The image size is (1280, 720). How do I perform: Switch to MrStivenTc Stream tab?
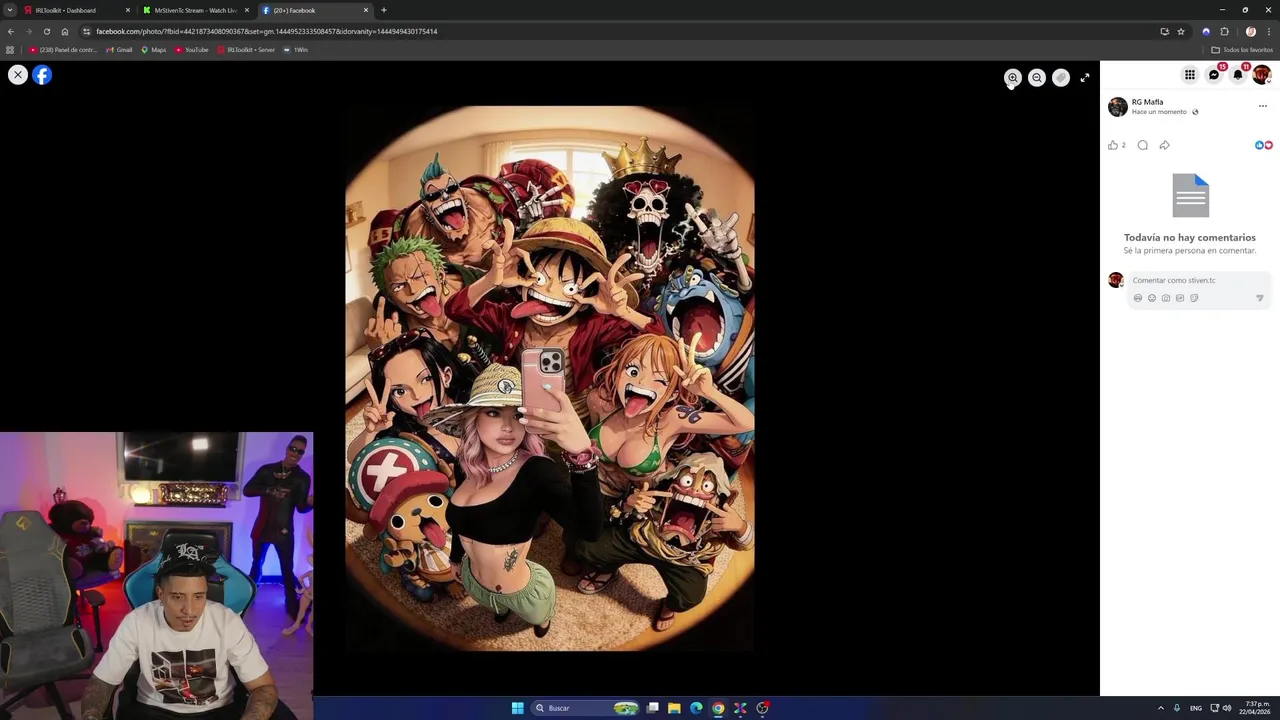(x=195, y=10)
